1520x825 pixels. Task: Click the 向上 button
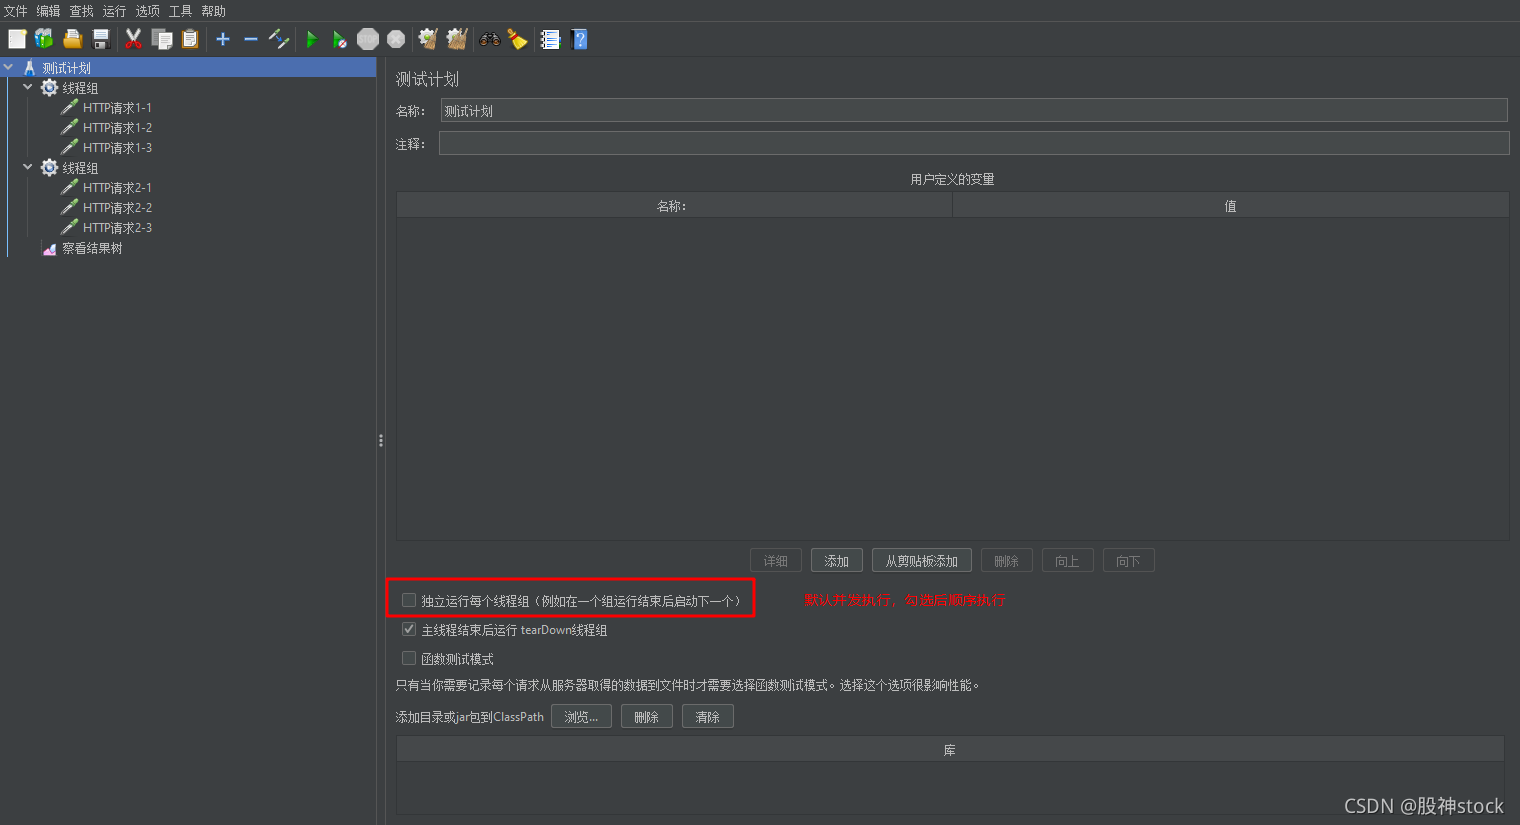tap(1068, 561)
